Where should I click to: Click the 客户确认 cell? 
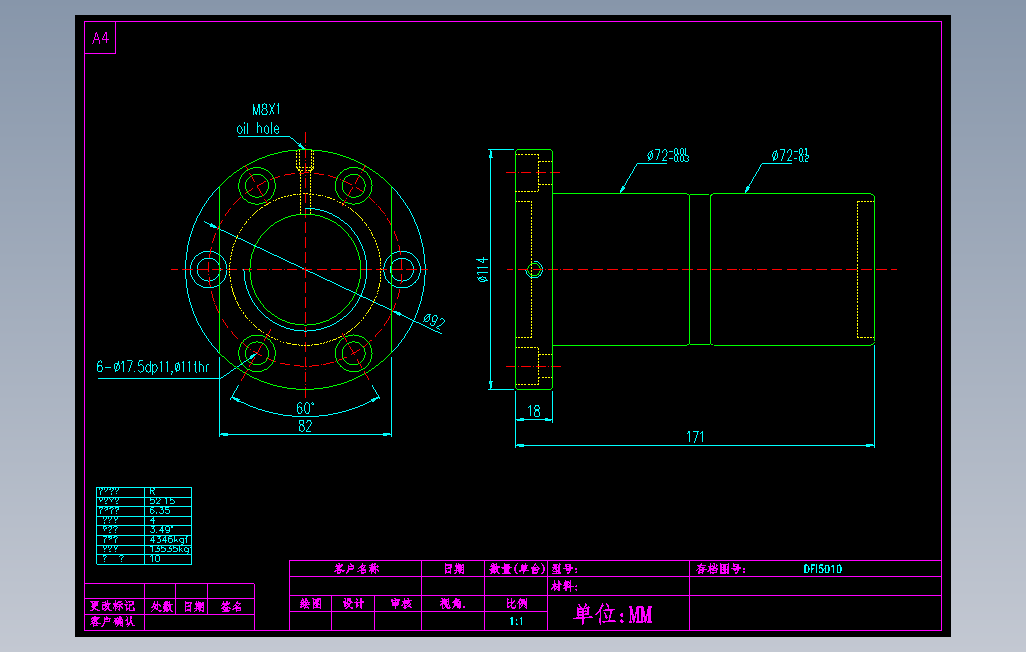point(113,621)
